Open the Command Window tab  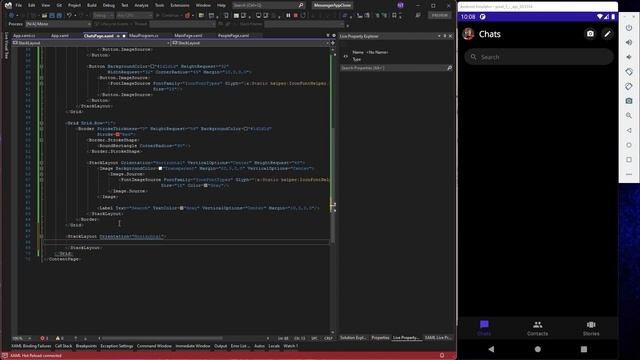154,346
